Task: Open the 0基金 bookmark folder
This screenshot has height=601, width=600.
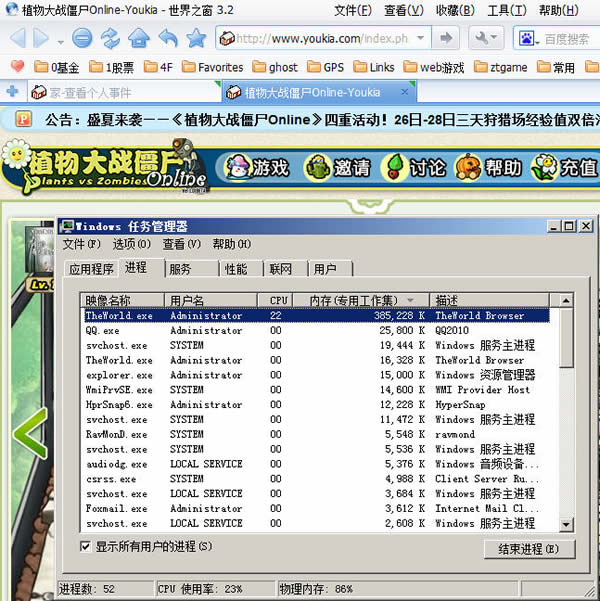Action: click(57, 67)
